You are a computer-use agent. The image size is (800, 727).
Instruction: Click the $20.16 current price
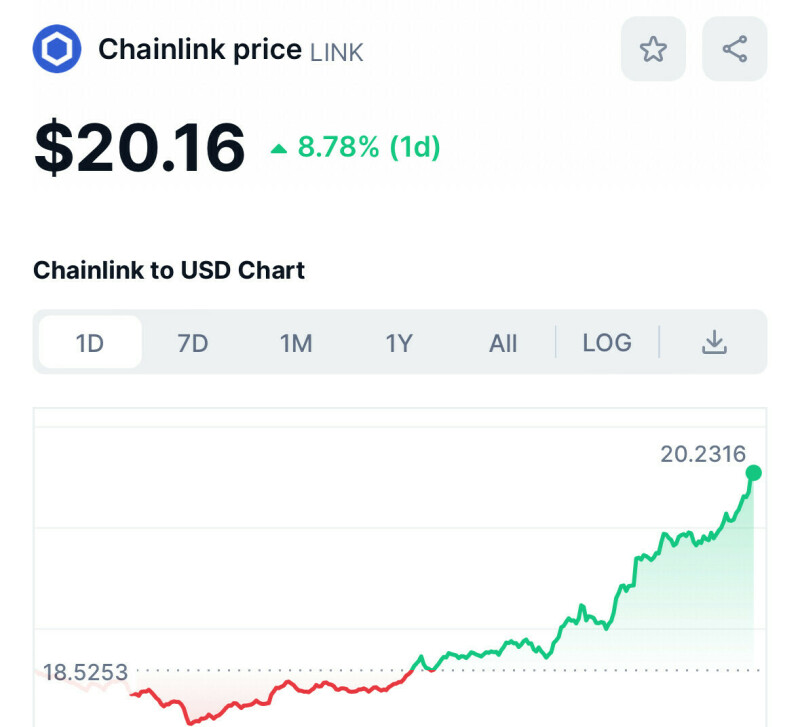point(139,148)
